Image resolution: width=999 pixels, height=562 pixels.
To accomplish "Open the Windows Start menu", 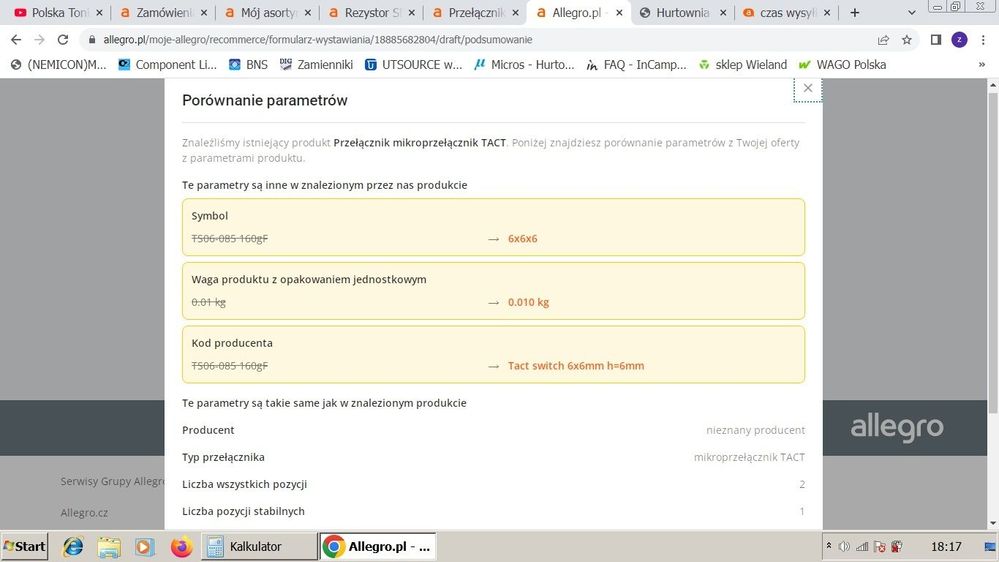I will click(24, 546).
